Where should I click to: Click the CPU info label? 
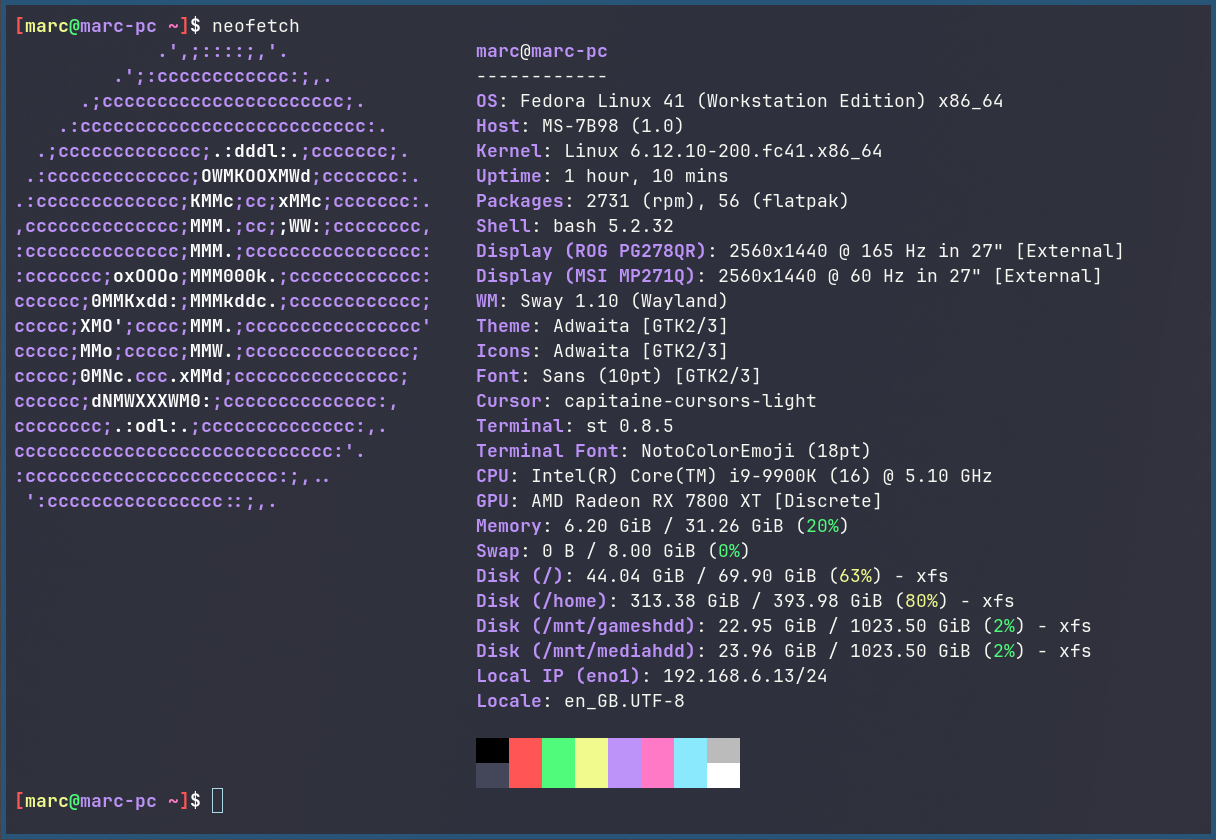click(x=492, y=475)
